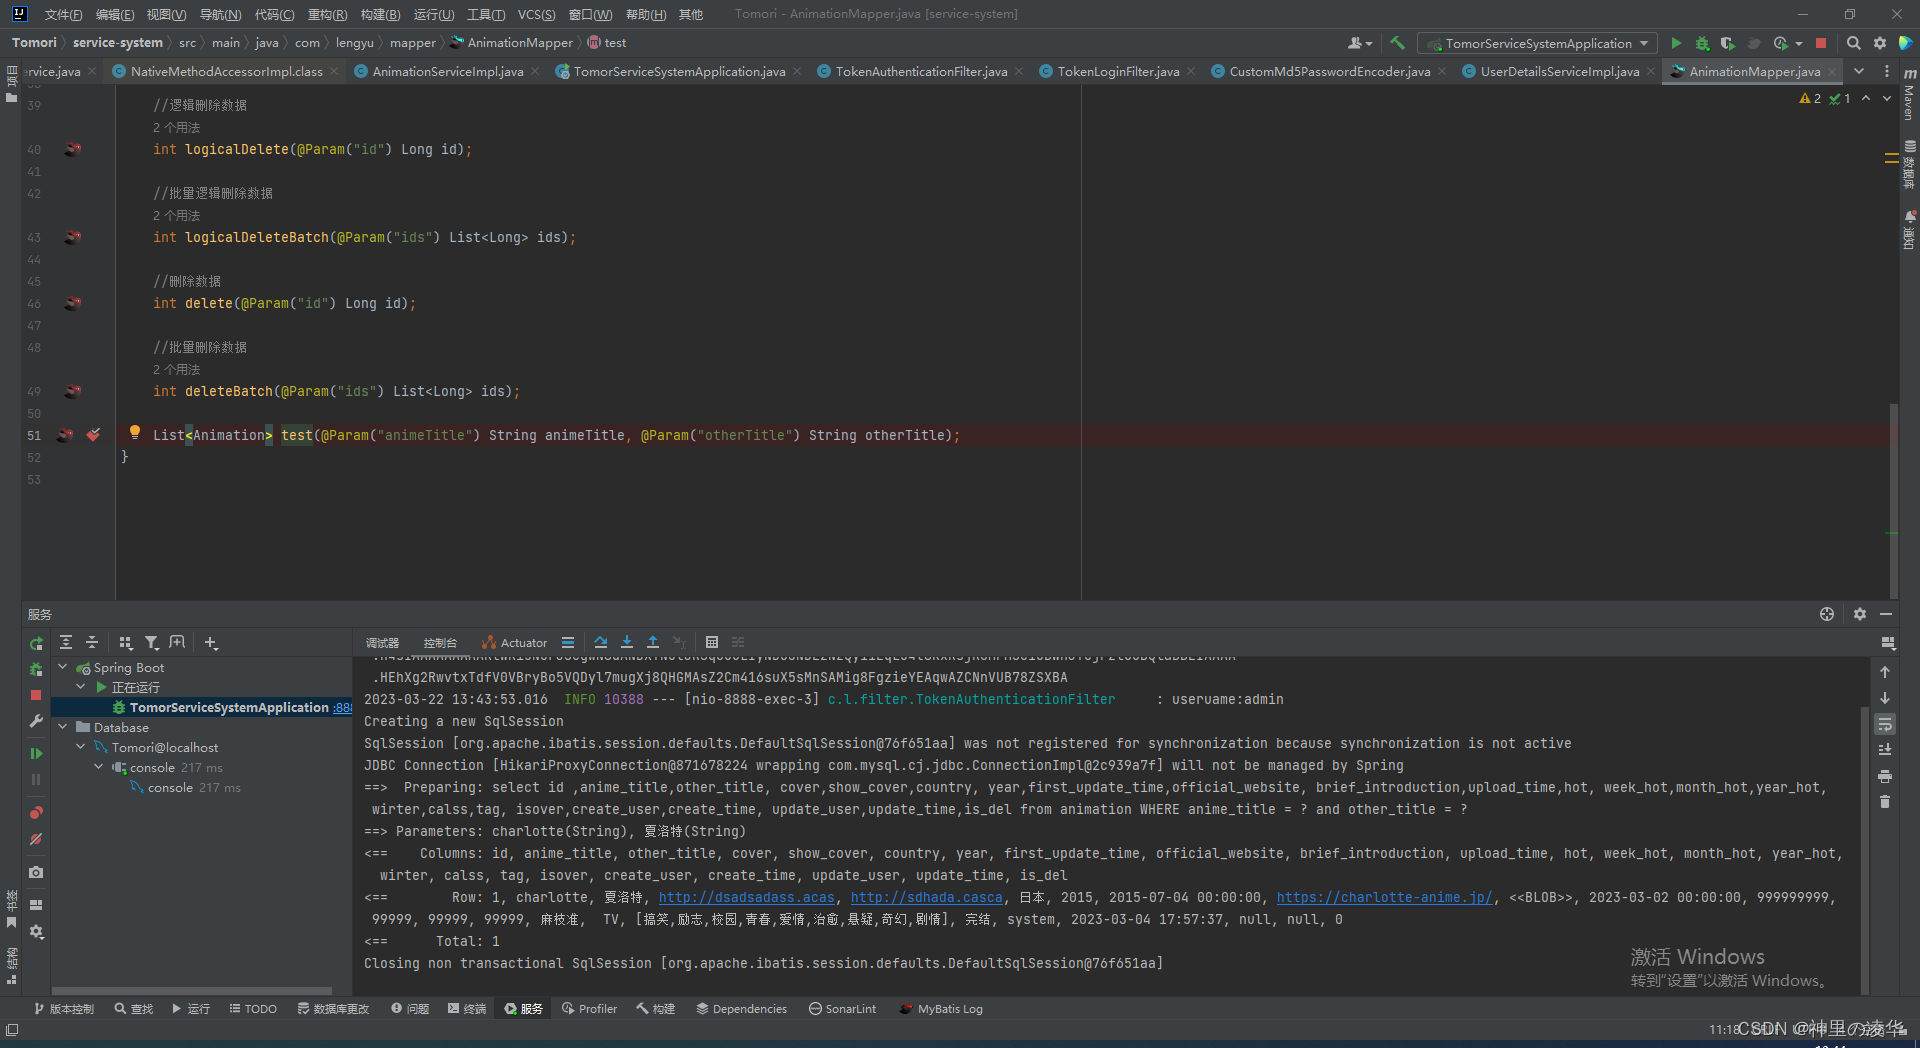The image size is (1920, 1048).
Task: Click the build project hammer icon
Action: [1397, 43]
